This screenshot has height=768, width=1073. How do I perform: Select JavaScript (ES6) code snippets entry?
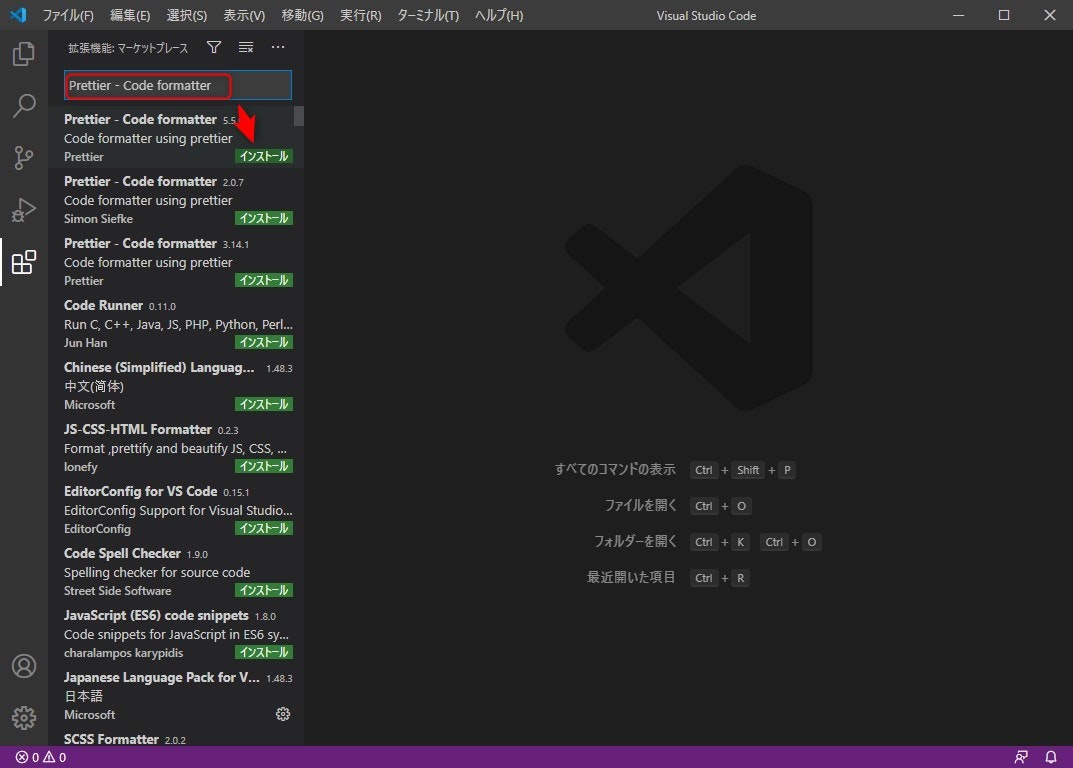coord(176,633)
